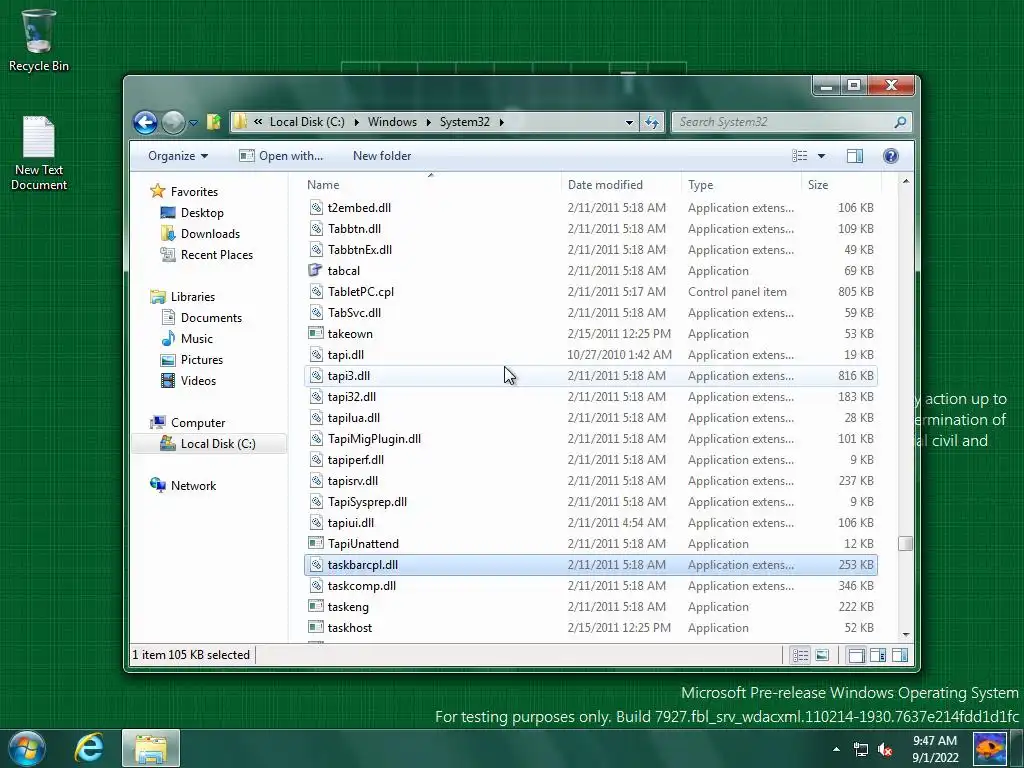Change your view icon in toolbar

pyautogui.click(x=799, y=156)
